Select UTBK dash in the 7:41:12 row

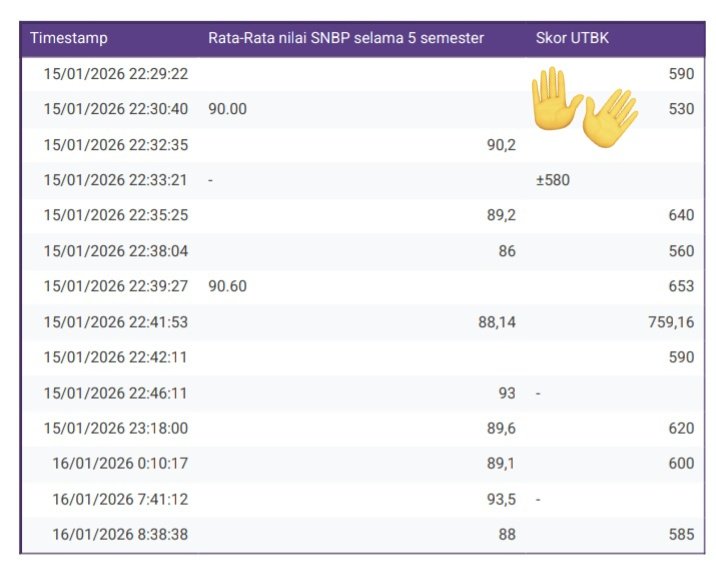tap(538, 500)
